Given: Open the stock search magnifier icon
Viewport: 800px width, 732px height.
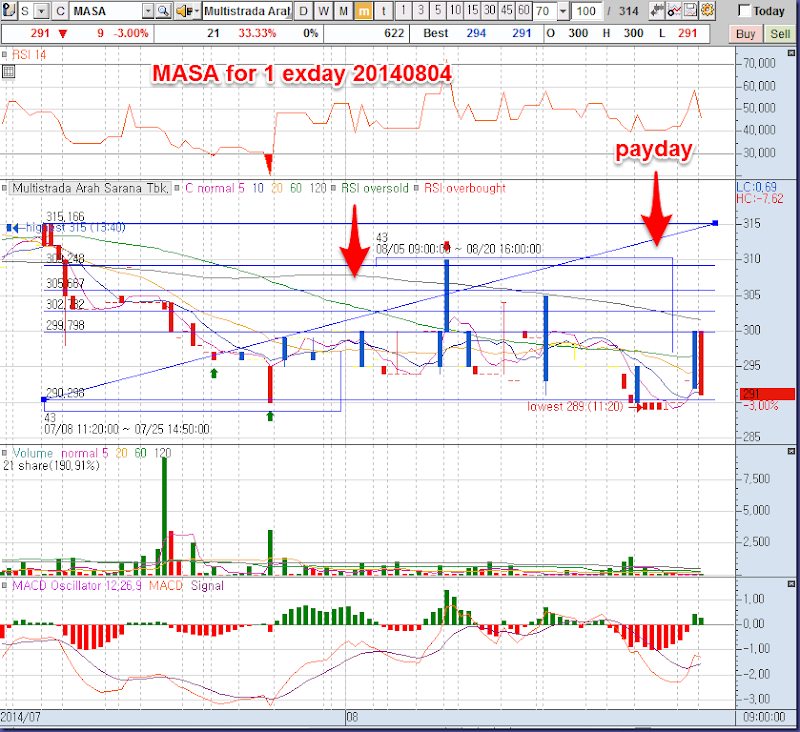Looking at the screenshot, I should 163,11.
